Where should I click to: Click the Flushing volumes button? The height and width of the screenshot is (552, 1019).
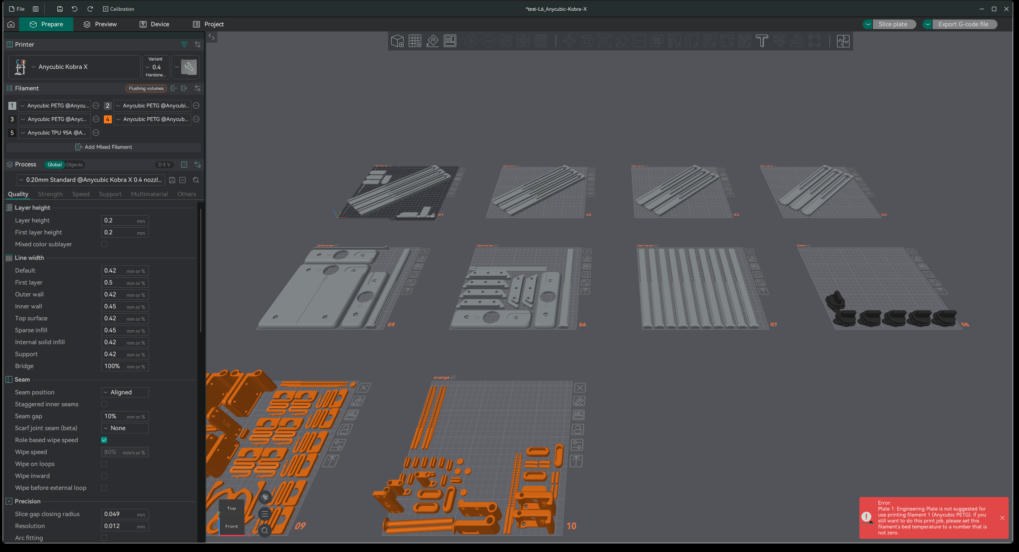(x=146, y=88)
